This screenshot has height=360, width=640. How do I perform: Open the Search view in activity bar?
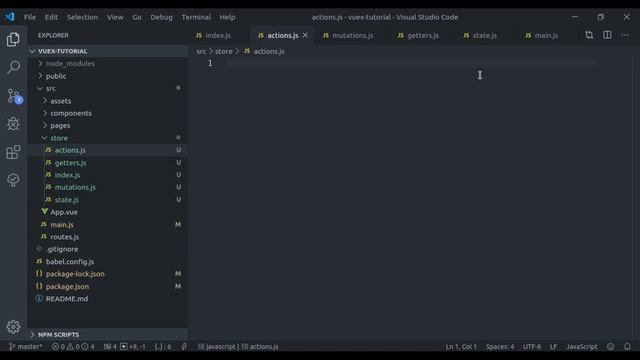pyautogui.click(x=13, y=67)
